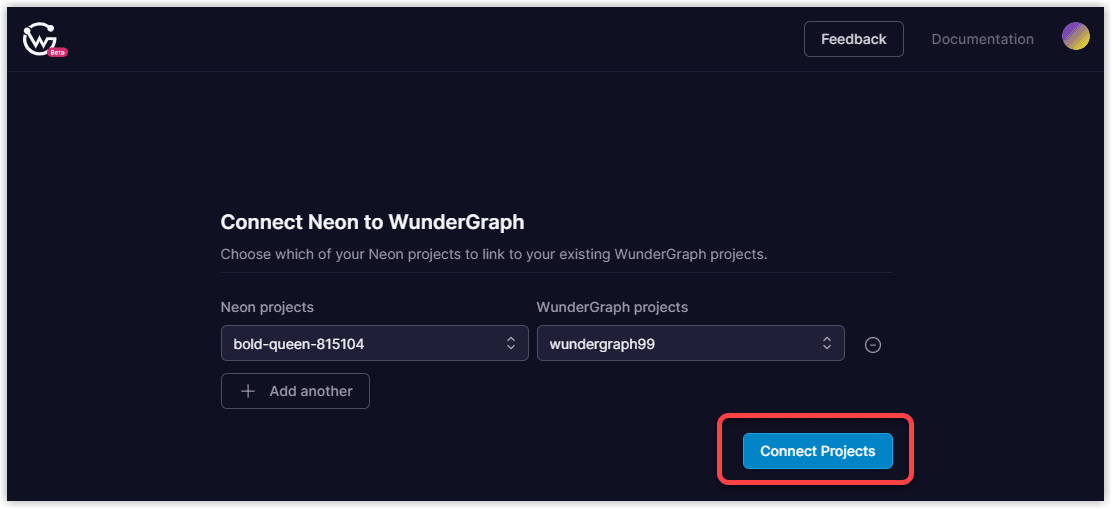This screenshot has height=509, width=1112.
Task: Click the plus icon beside Add another
Action: [249, 391]
